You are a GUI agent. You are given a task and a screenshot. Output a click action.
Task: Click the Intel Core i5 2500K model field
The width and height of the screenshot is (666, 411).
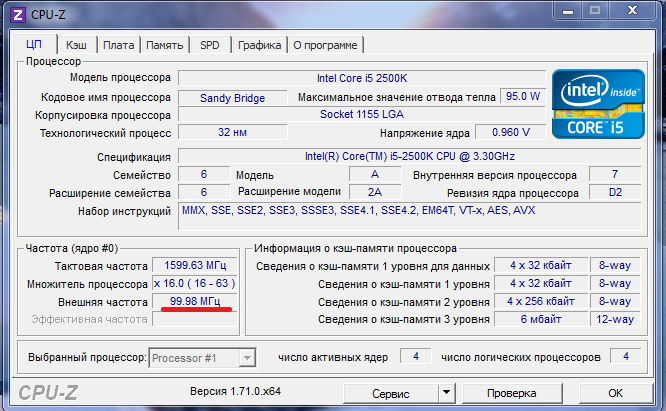[x=362, y=78]
